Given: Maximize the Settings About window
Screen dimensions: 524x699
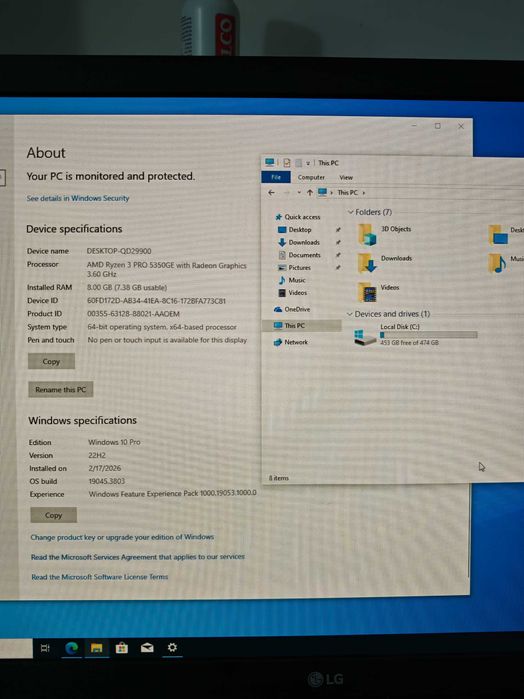Looking at the screenshot, I should point(437,126).
